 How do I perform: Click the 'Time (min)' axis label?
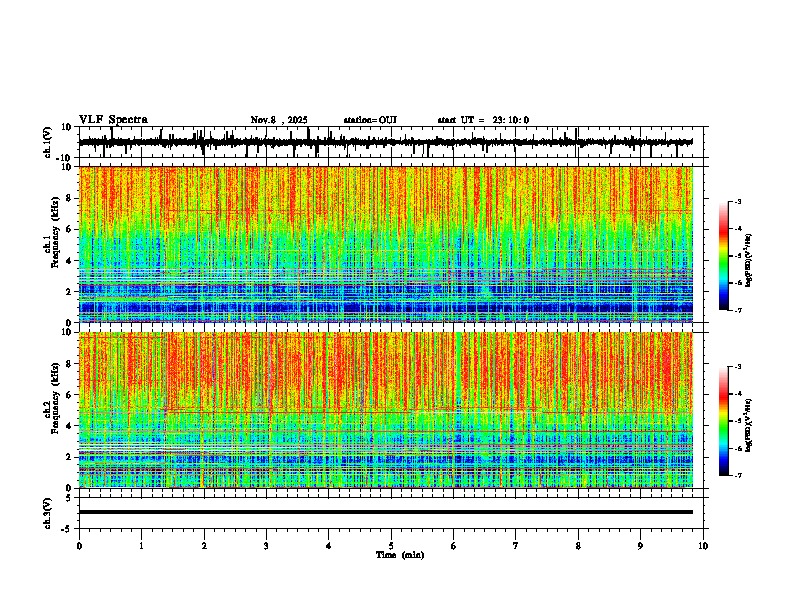[x=400, y=555]
